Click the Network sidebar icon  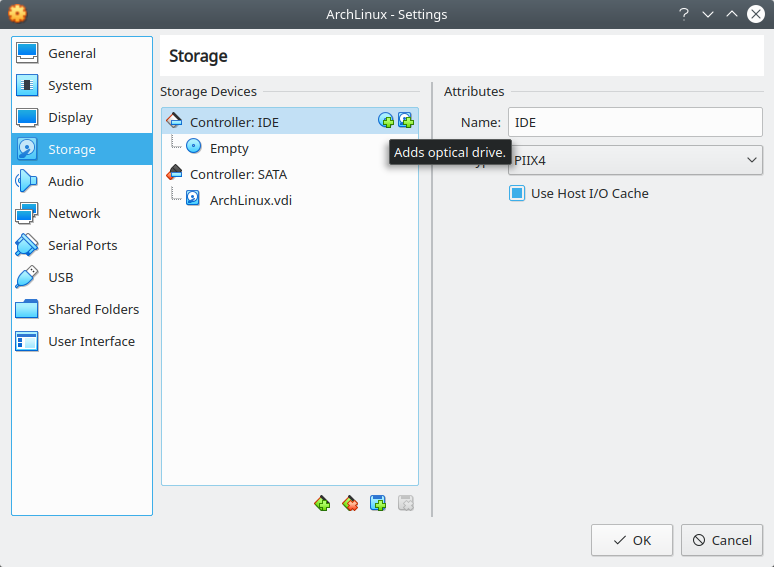point(27,213)
